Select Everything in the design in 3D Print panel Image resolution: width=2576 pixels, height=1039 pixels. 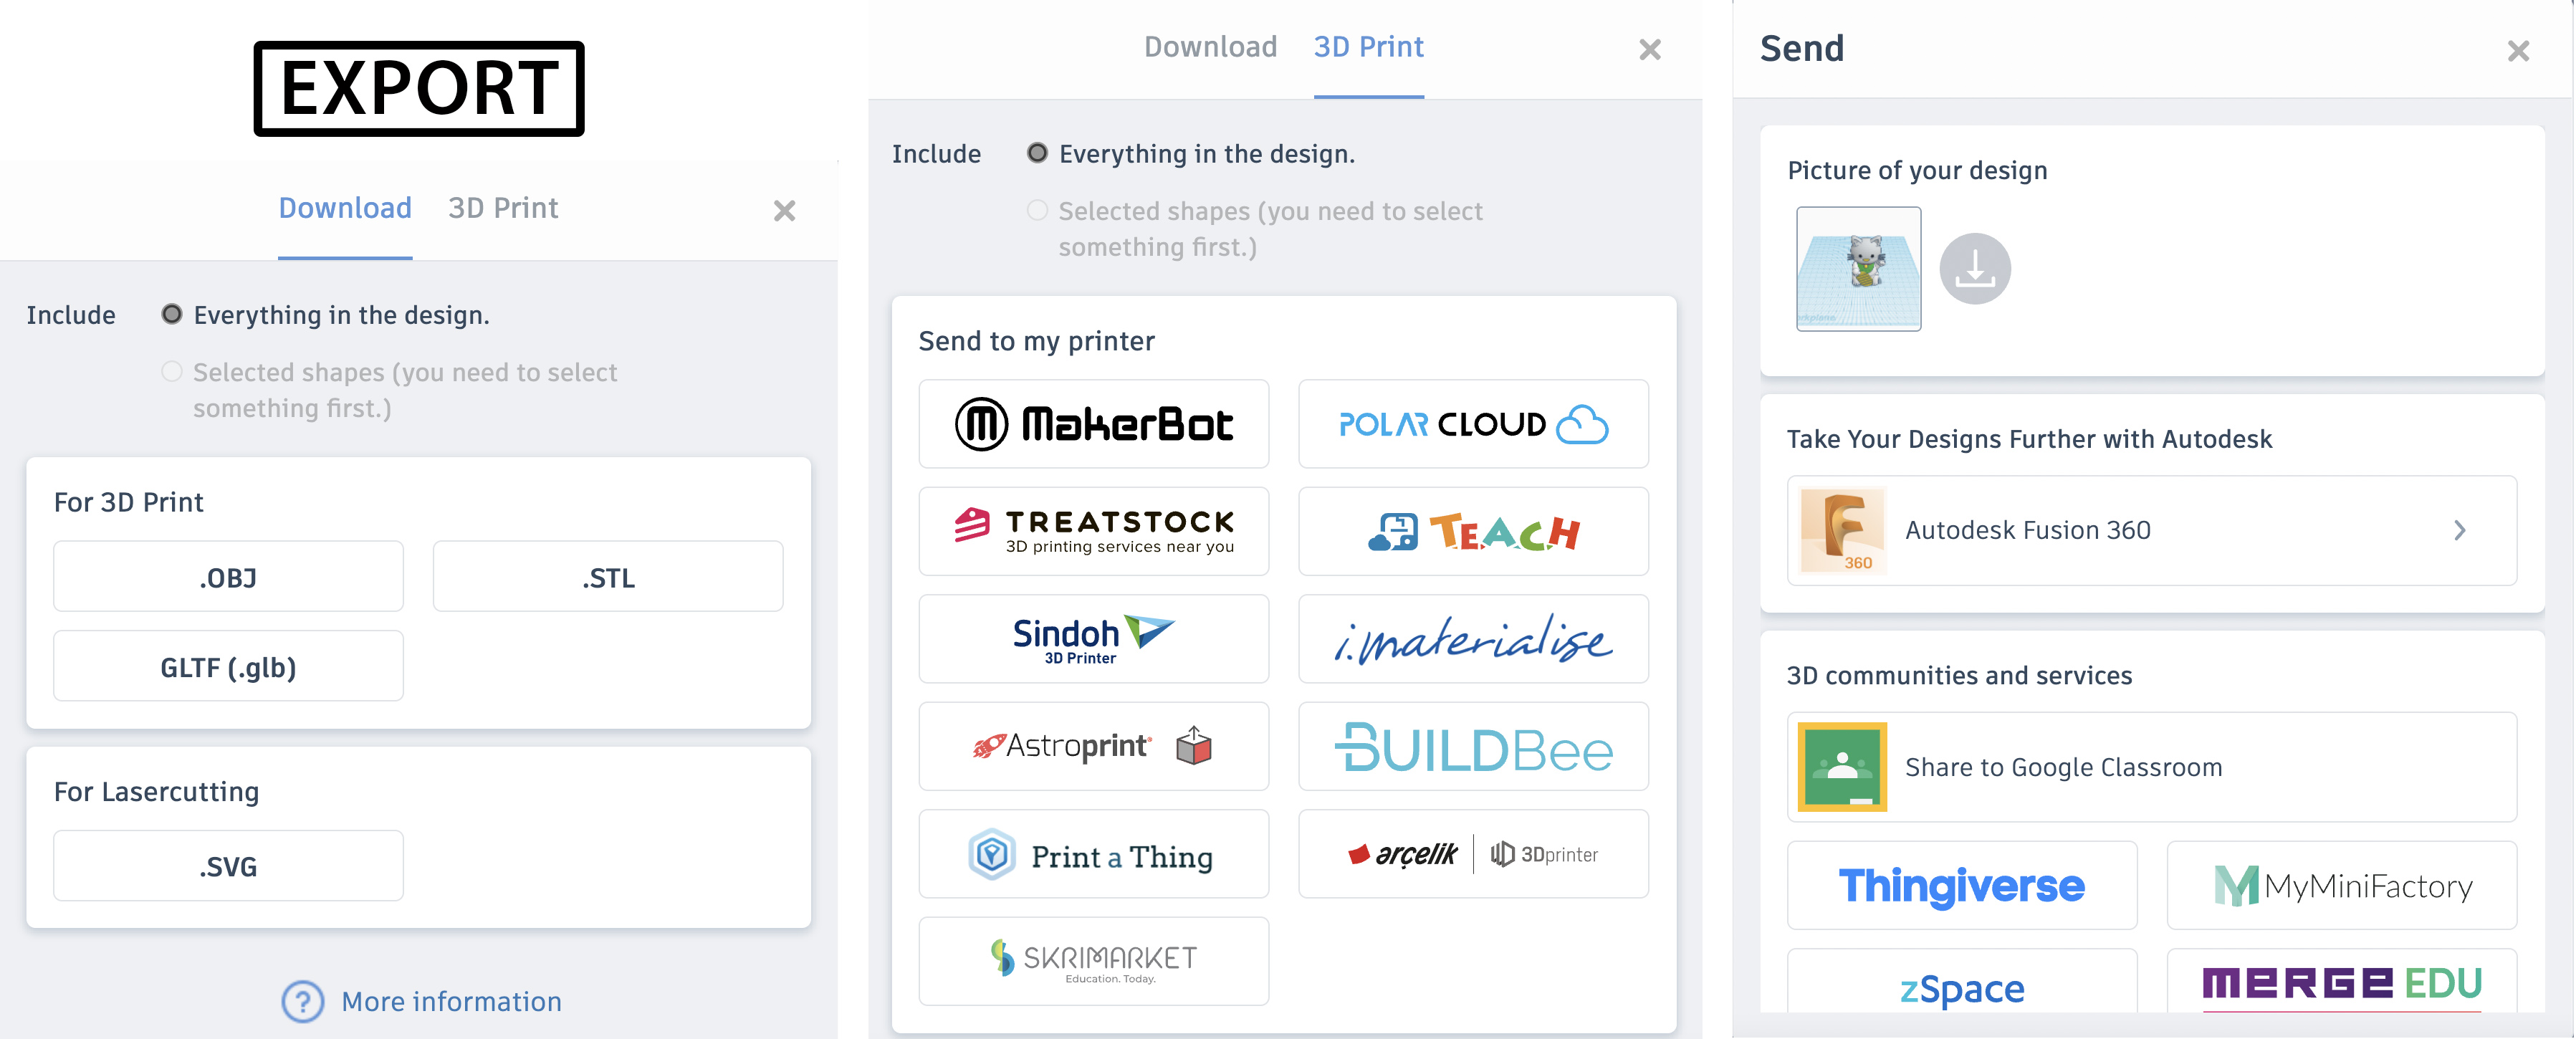pos(1037,153)
